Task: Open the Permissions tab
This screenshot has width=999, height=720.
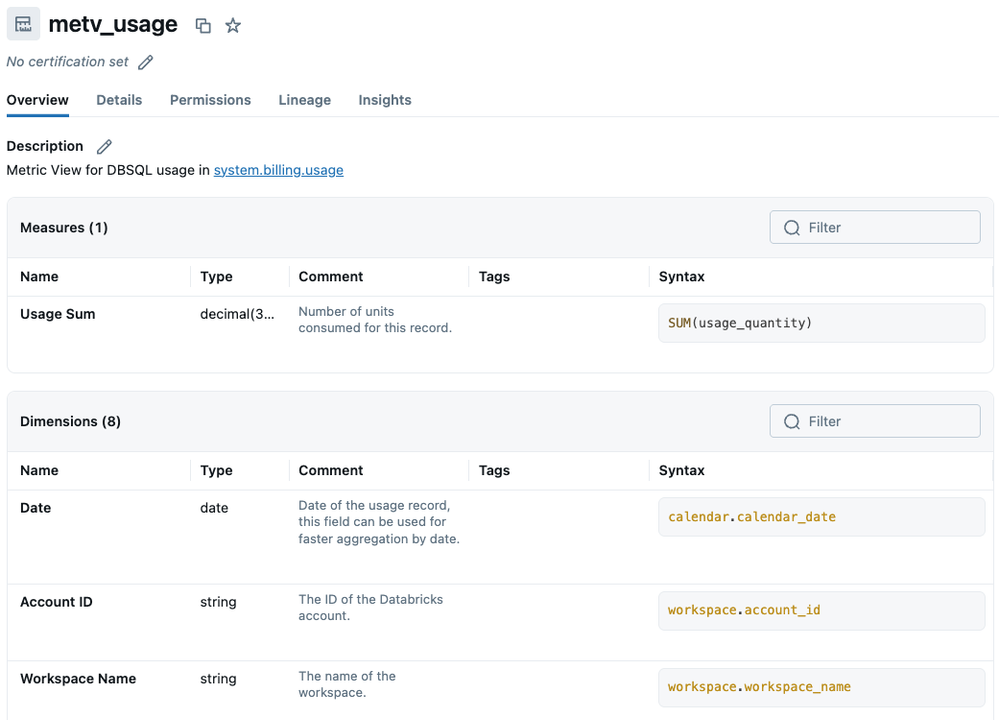Action: pyautogui.click(x=210, y=99)
